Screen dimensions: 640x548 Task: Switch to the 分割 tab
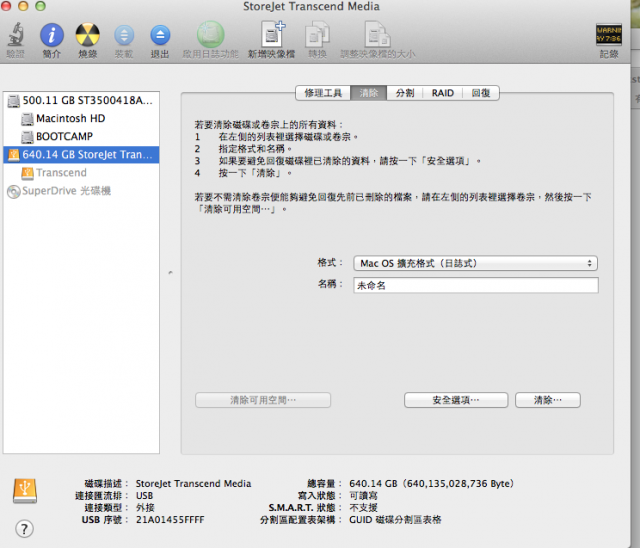404,93
